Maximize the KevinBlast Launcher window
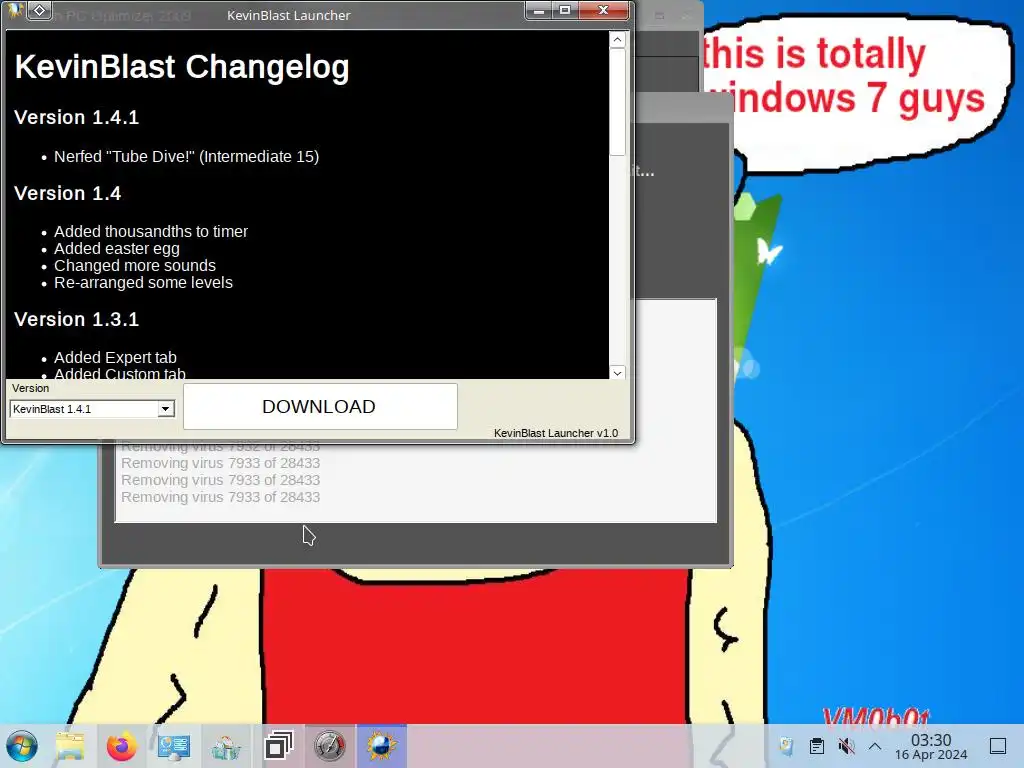The height and width of the screenshot is (768, 1024). (x=565, y=10)
